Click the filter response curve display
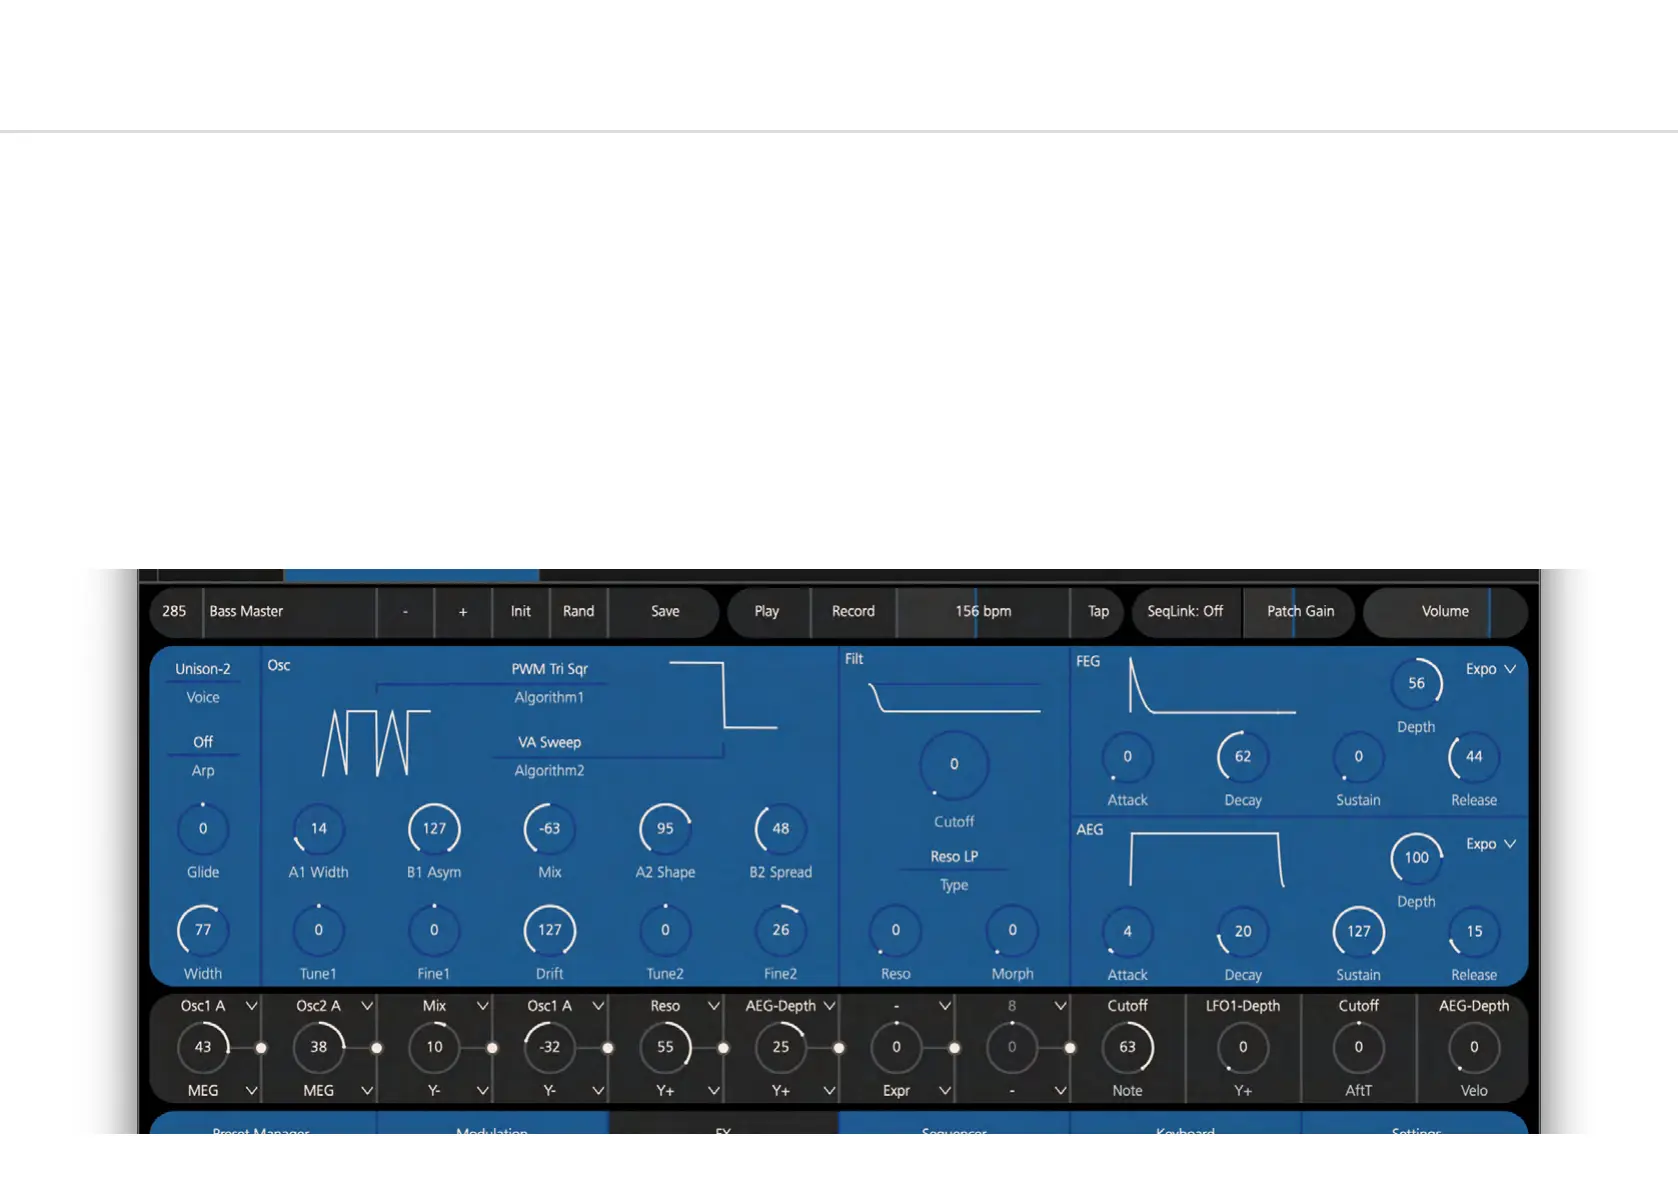 click(x=954, y=697)
